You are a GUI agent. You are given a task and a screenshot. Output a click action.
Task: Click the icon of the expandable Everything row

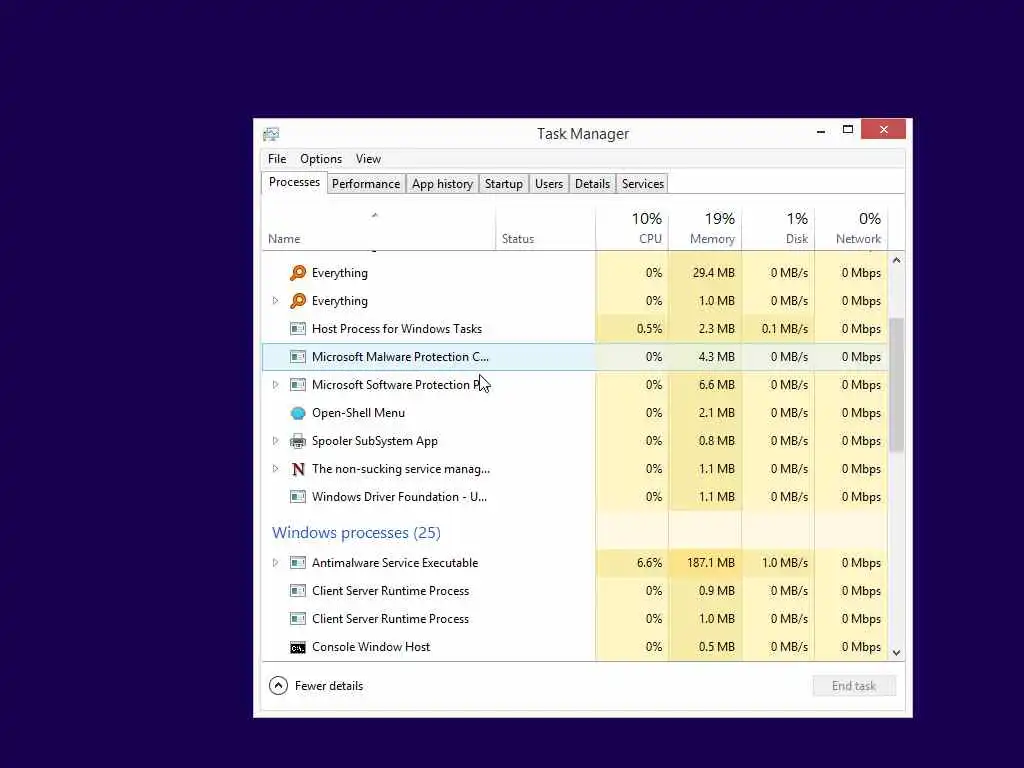click(298, 300)
